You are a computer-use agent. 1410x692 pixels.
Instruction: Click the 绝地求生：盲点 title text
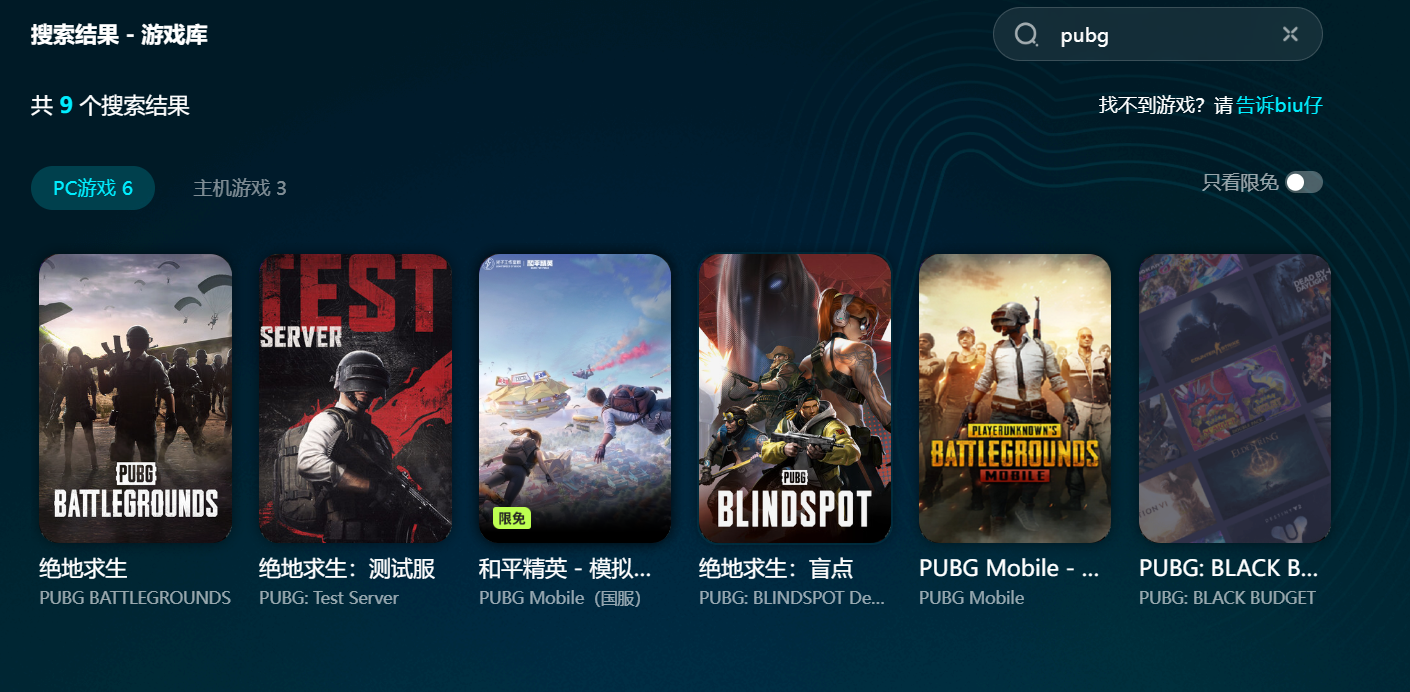coord(776,569)
